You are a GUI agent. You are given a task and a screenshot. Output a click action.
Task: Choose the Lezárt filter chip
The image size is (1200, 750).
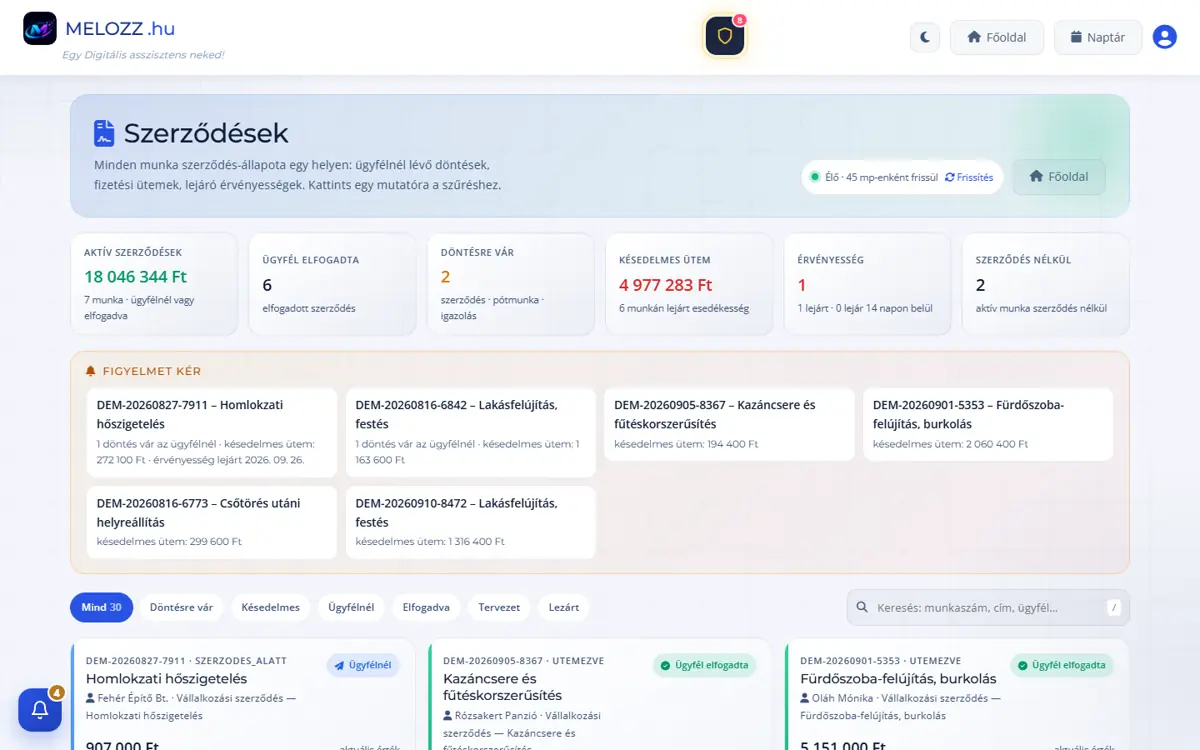pos(564,607)
